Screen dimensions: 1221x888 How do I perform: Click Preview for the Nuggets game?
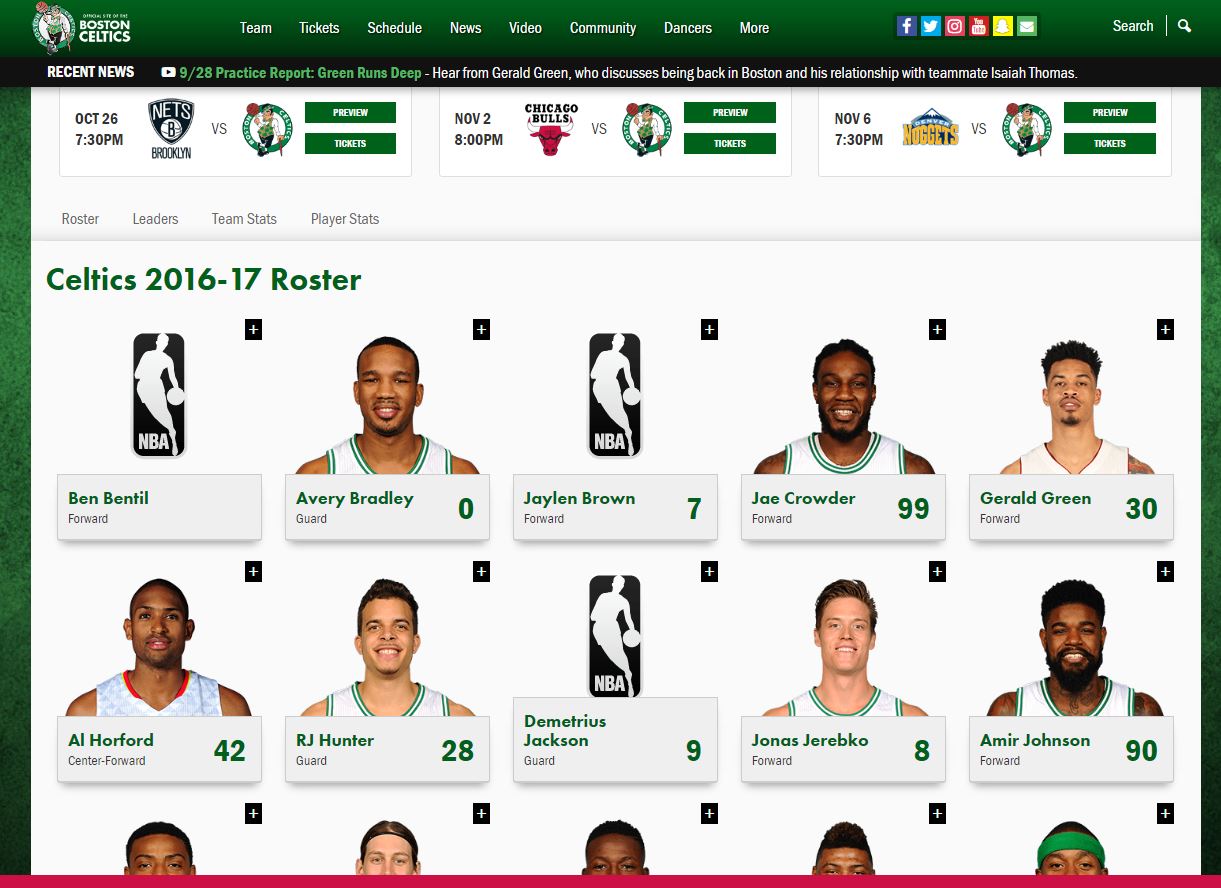(x=1110, y=113)
